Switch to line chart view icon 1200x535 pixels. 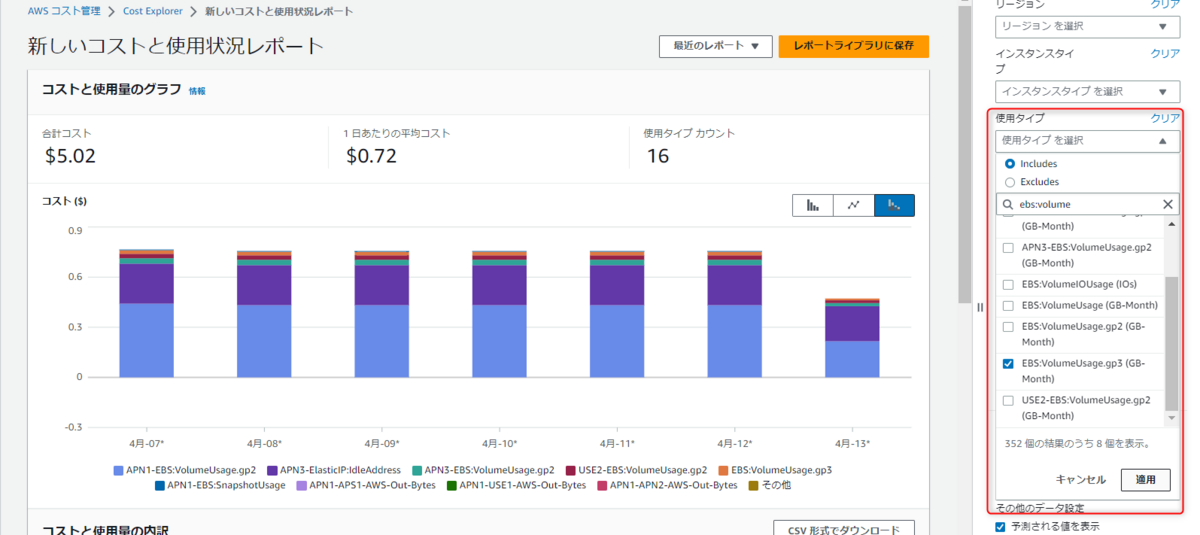pos(853,205)
